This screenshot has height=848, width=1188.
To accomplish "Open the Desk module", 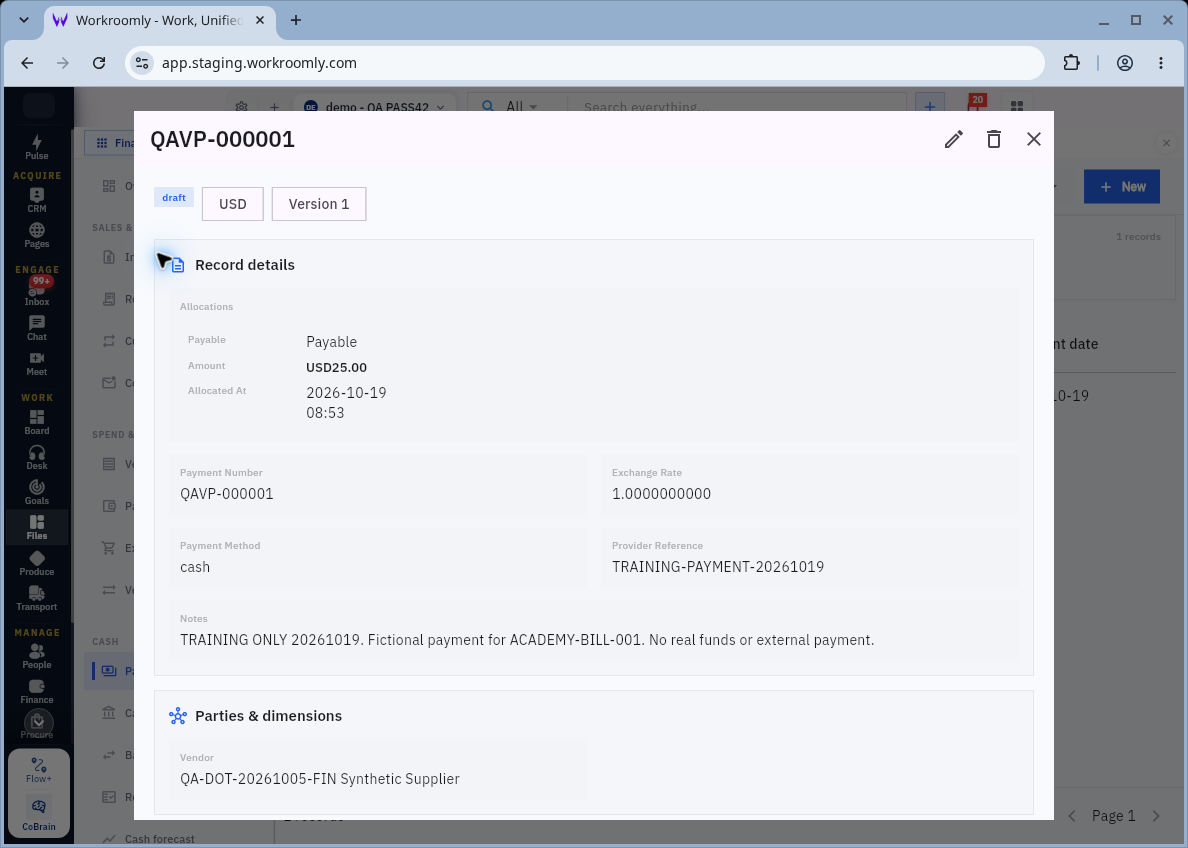I will tap(36, 457).
